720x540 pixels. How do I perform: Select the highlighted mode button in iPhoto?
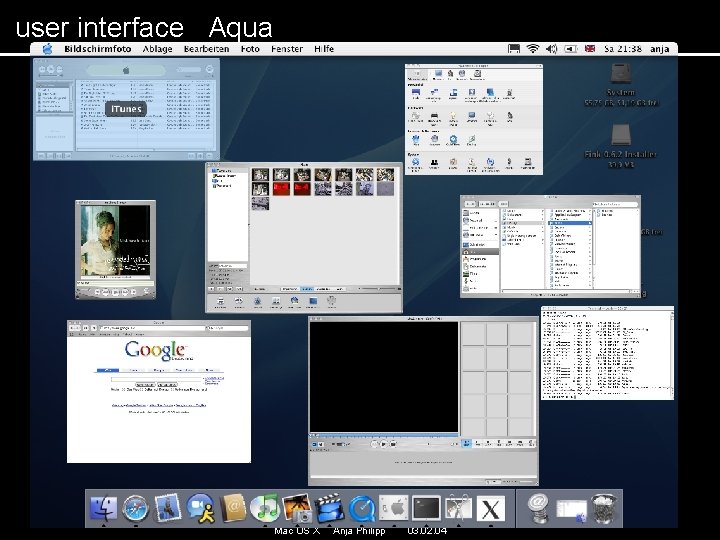click(307, 289)
